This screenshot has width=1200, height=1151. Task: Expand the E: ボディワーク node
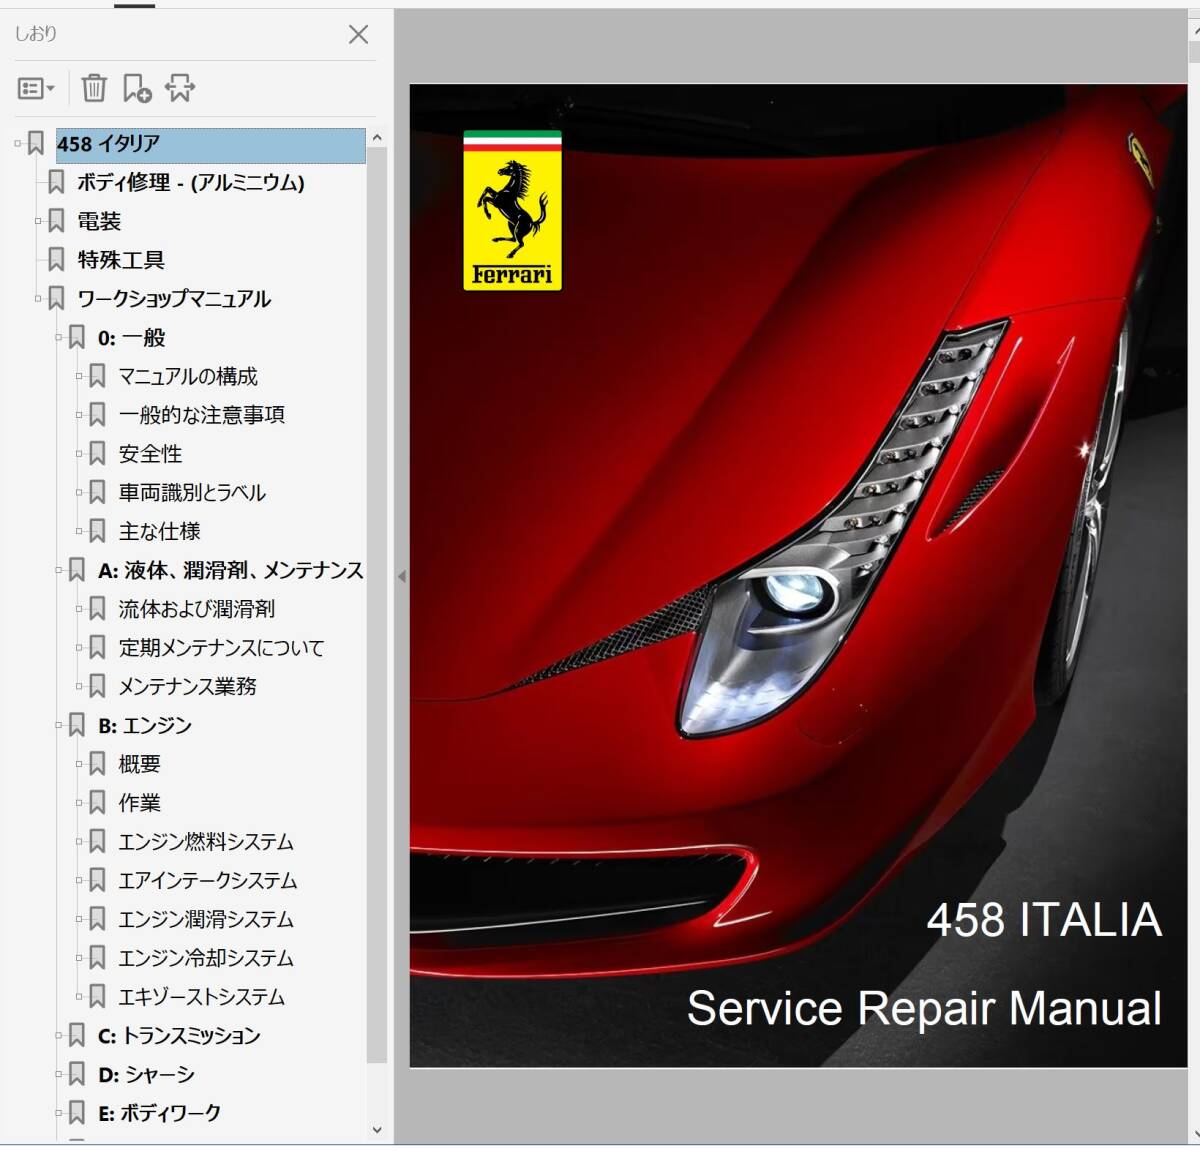pyautogui.click(x=59, y=1113)
